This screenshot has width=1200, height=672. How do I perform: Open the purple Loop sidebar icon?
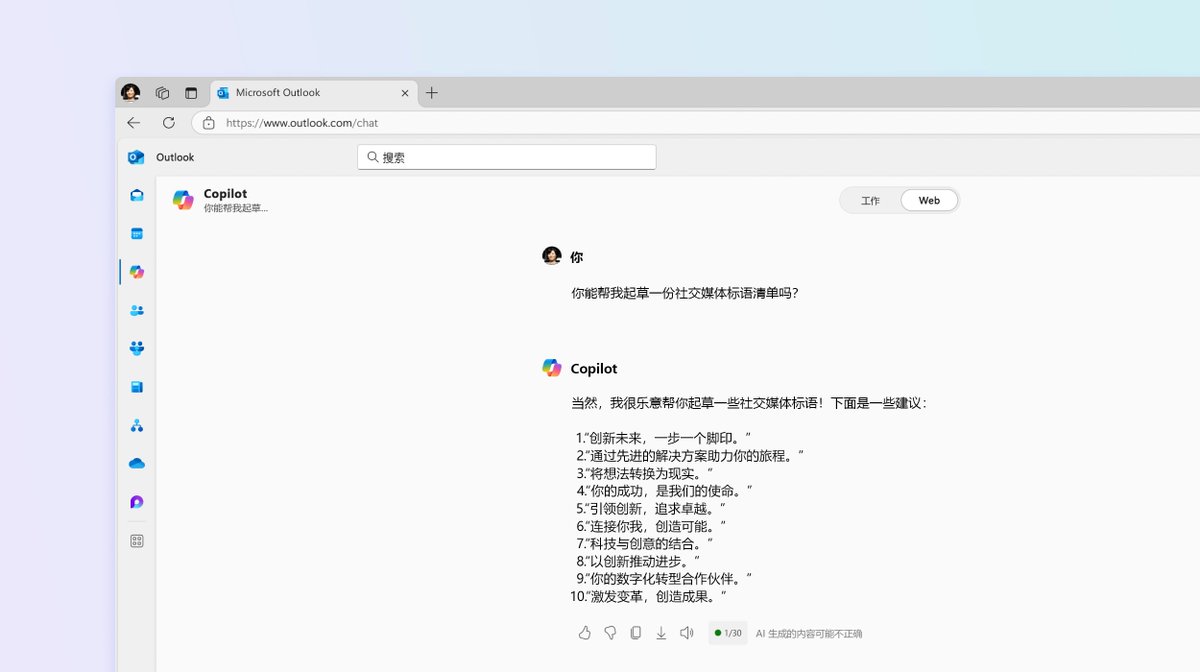point(137,502)
